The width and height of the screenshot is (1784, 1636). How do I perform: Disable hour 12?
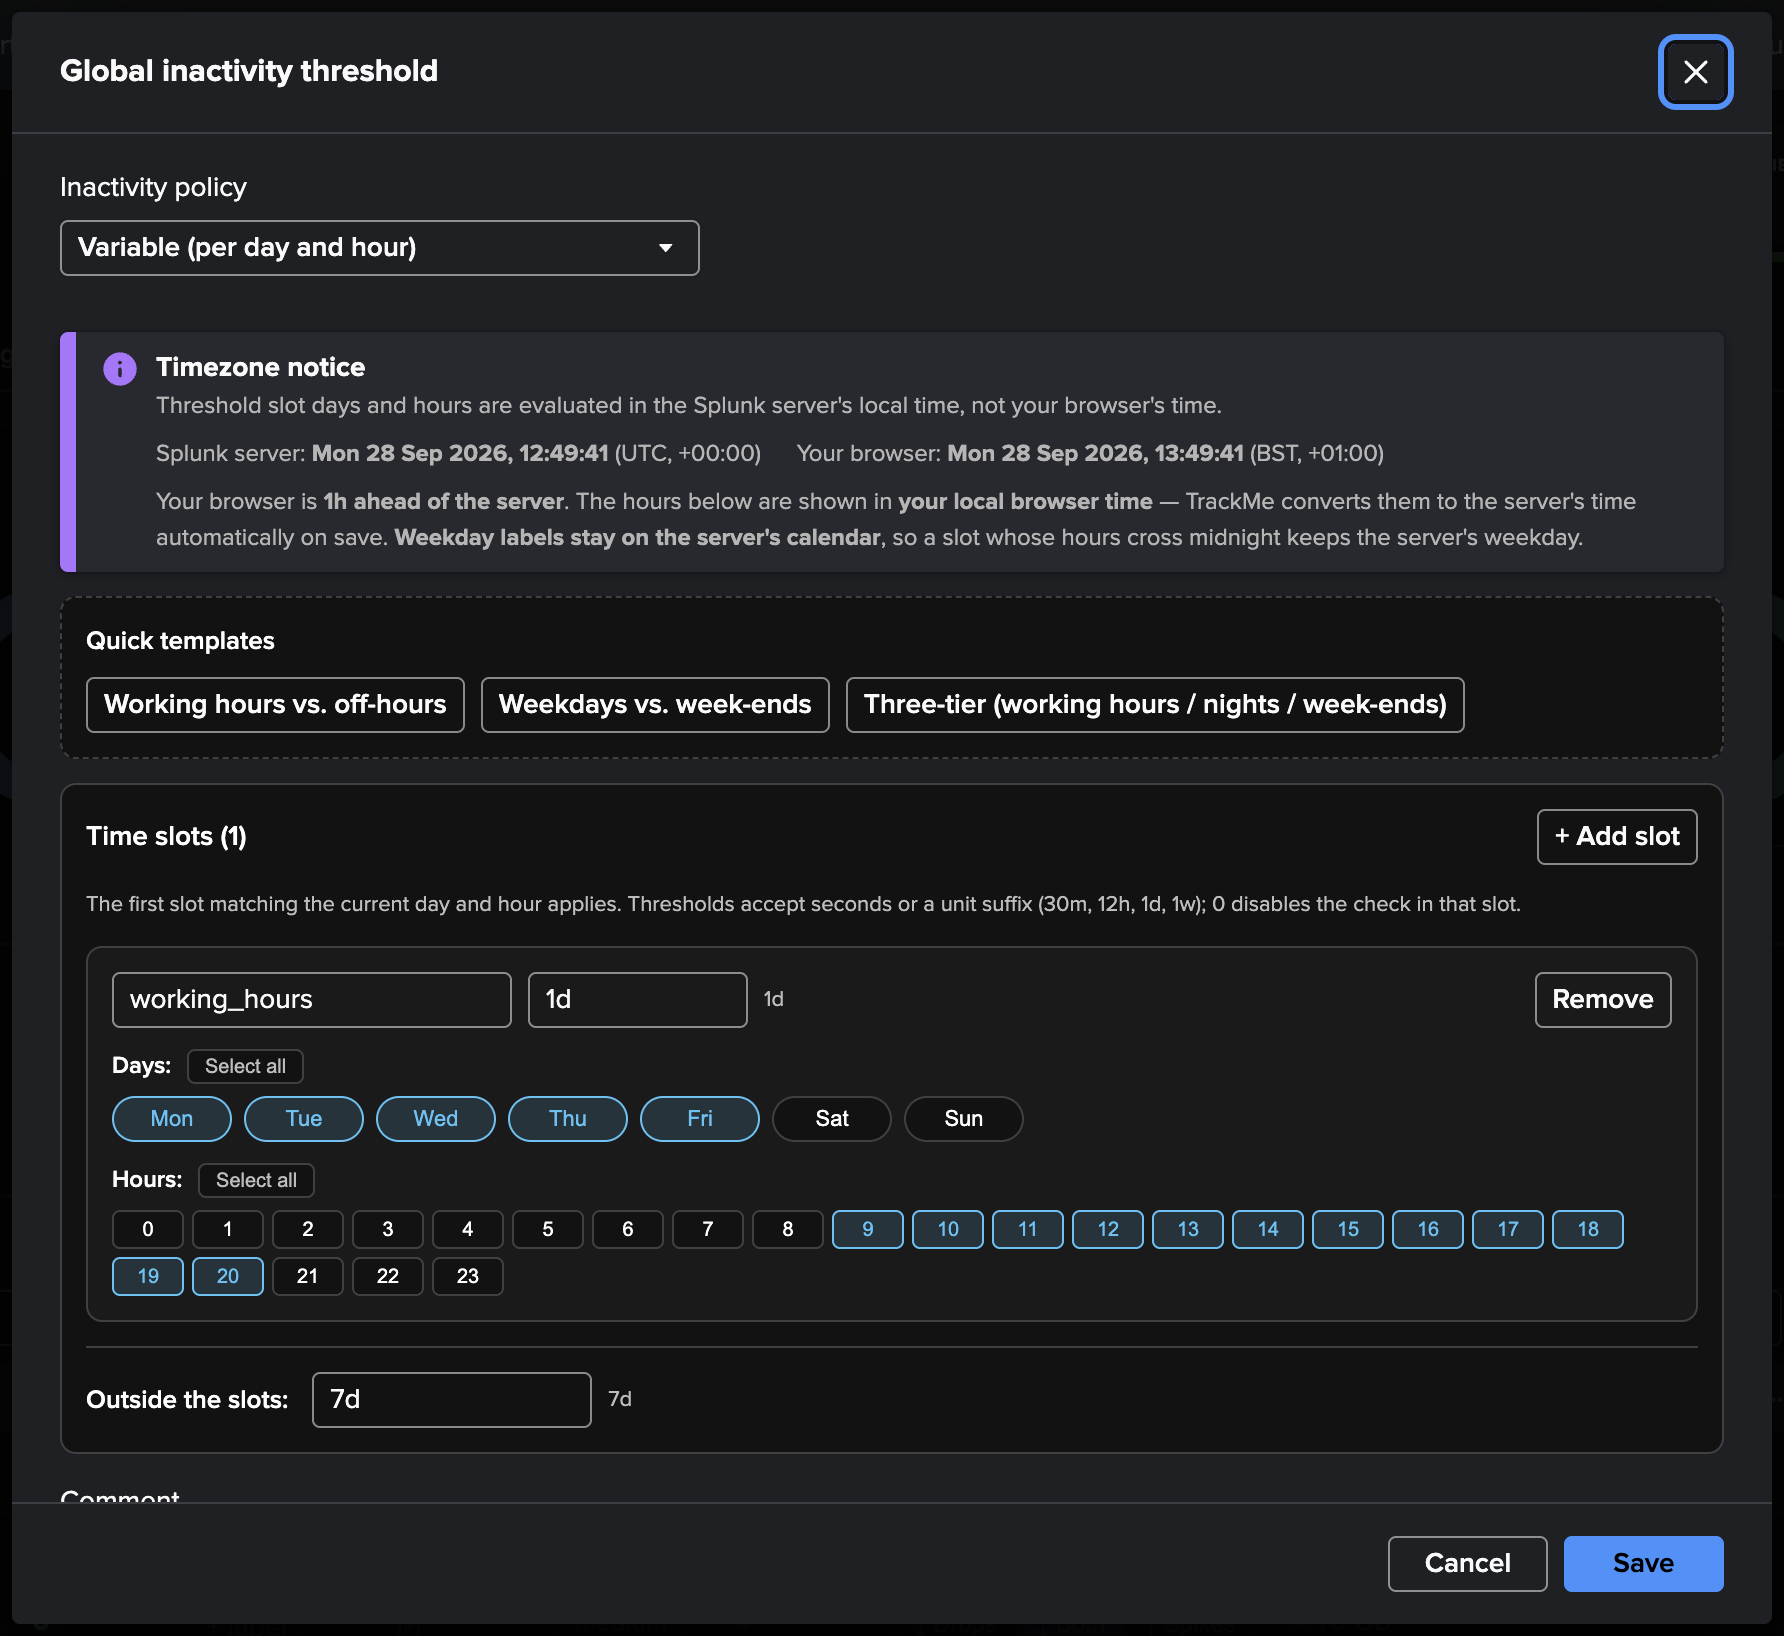(x=1108, y=1229)
